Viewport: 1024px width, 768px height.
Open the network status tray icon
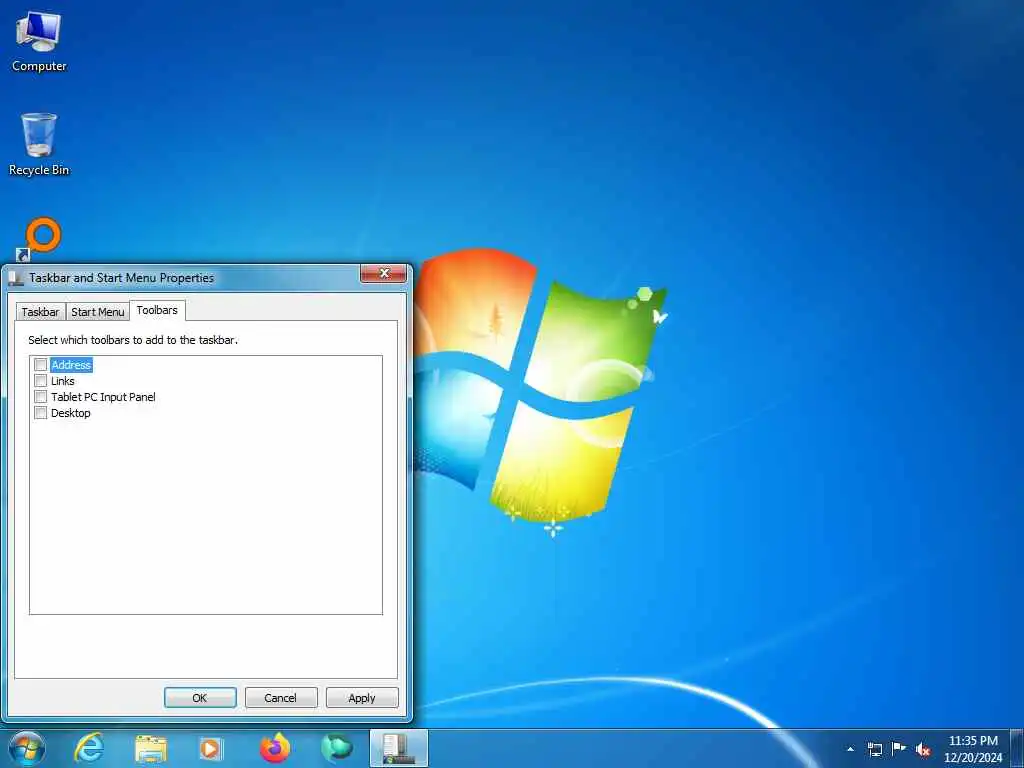click(874, 749)
